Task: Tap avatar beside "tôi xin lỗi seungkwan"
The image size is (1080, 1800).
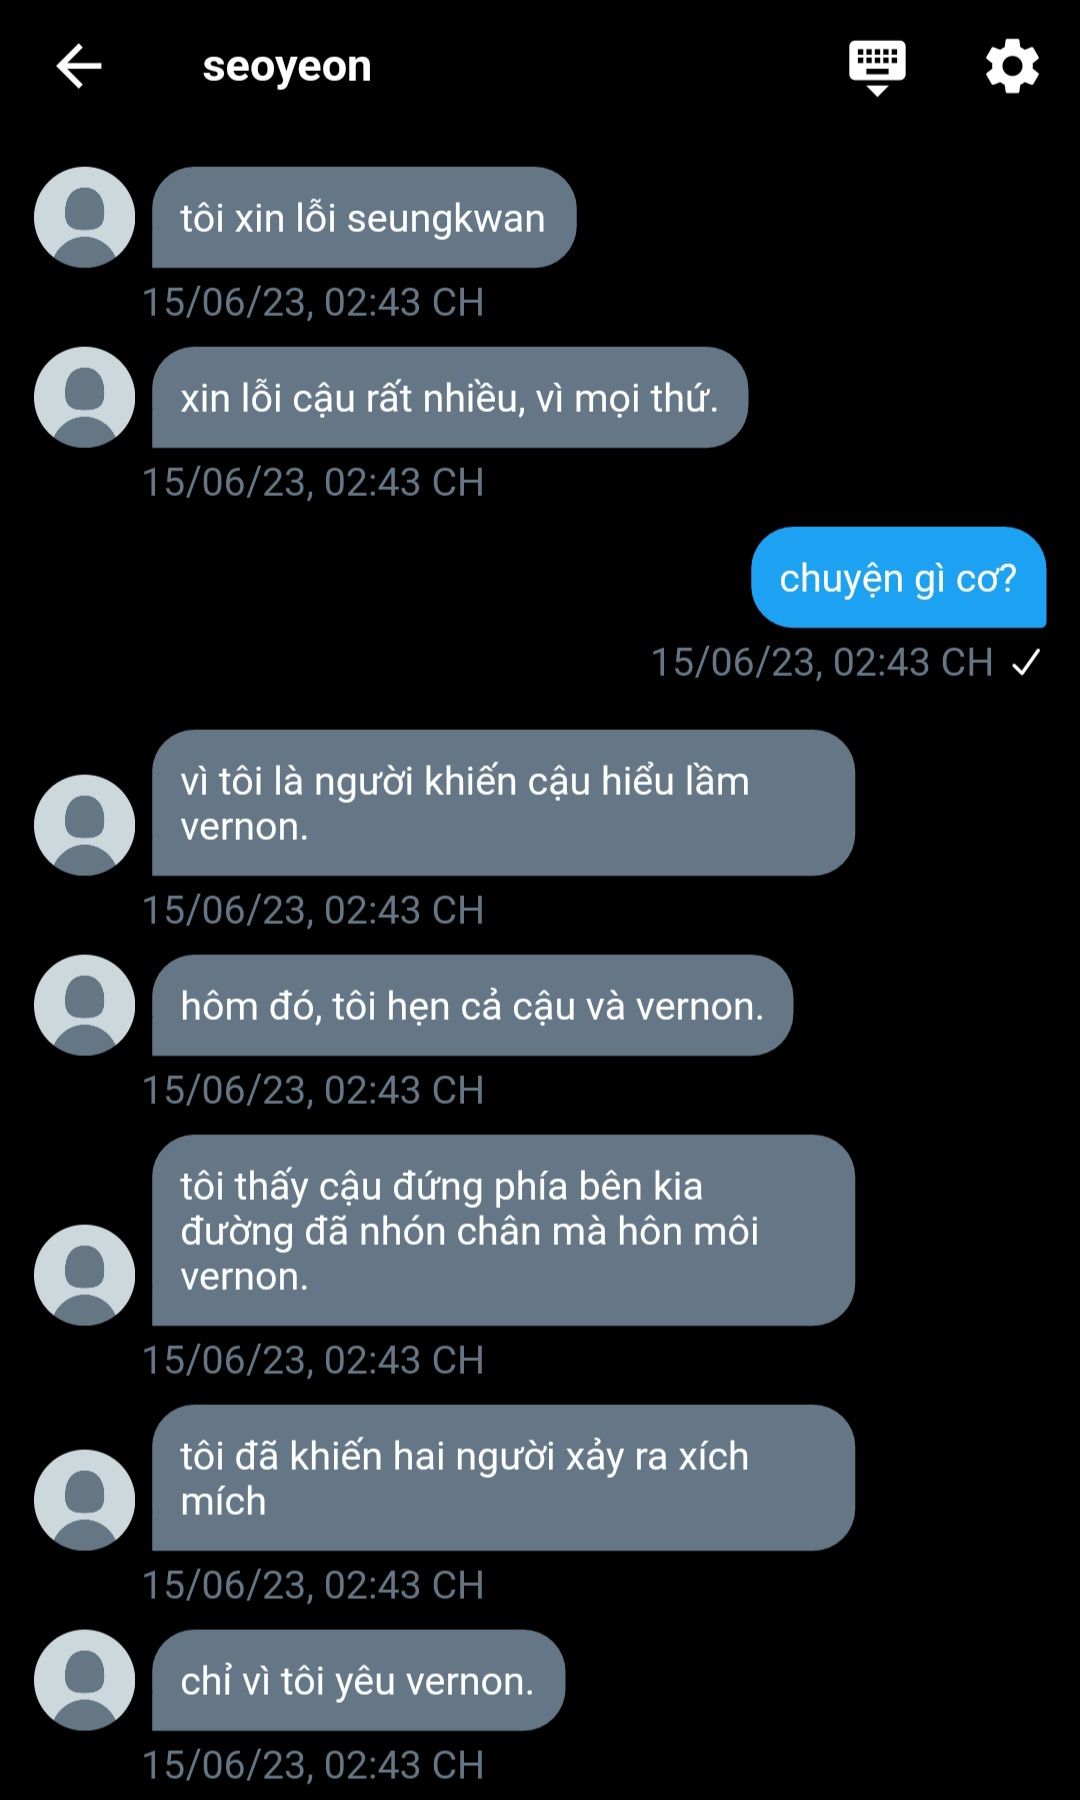Action: click(85, 217)
